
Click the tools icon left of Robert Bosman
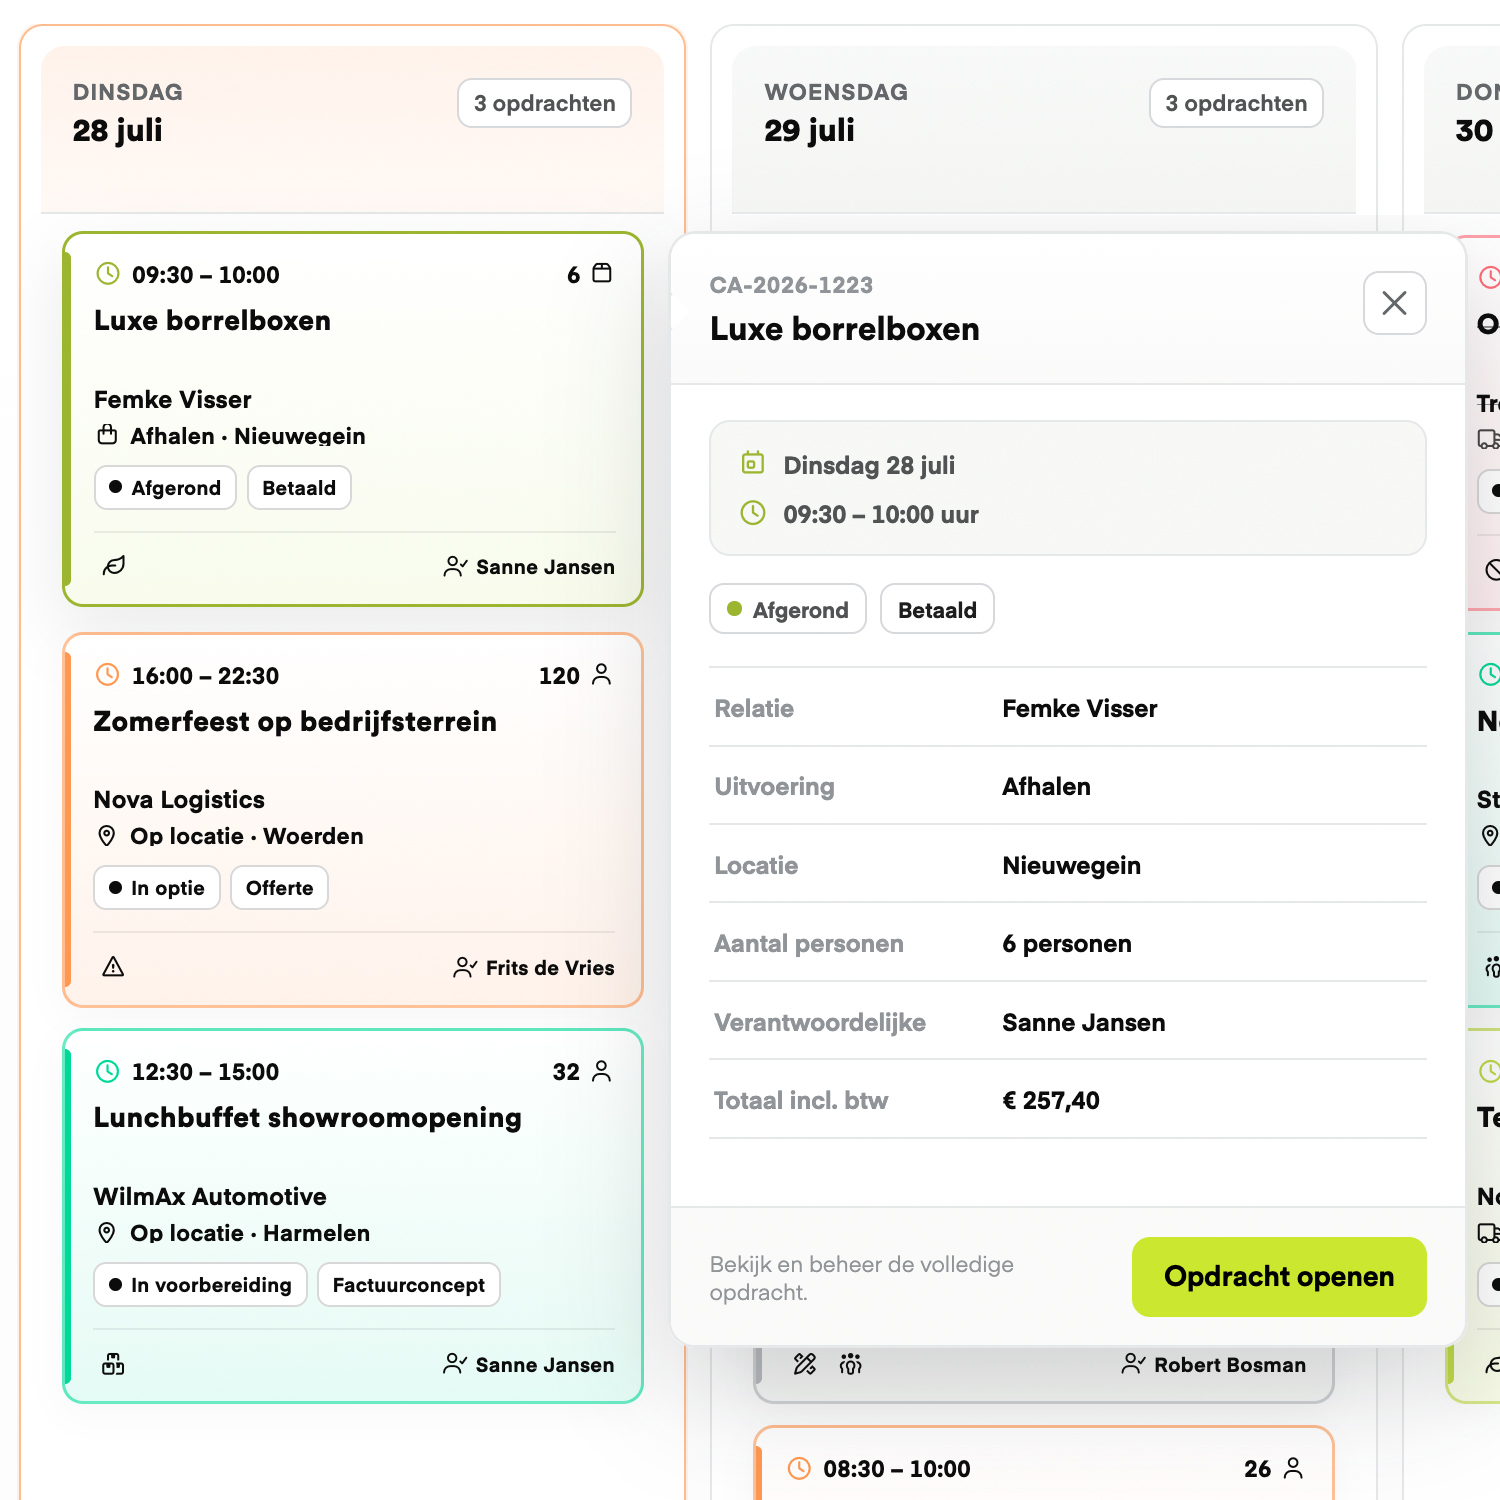coord(805,1364)
